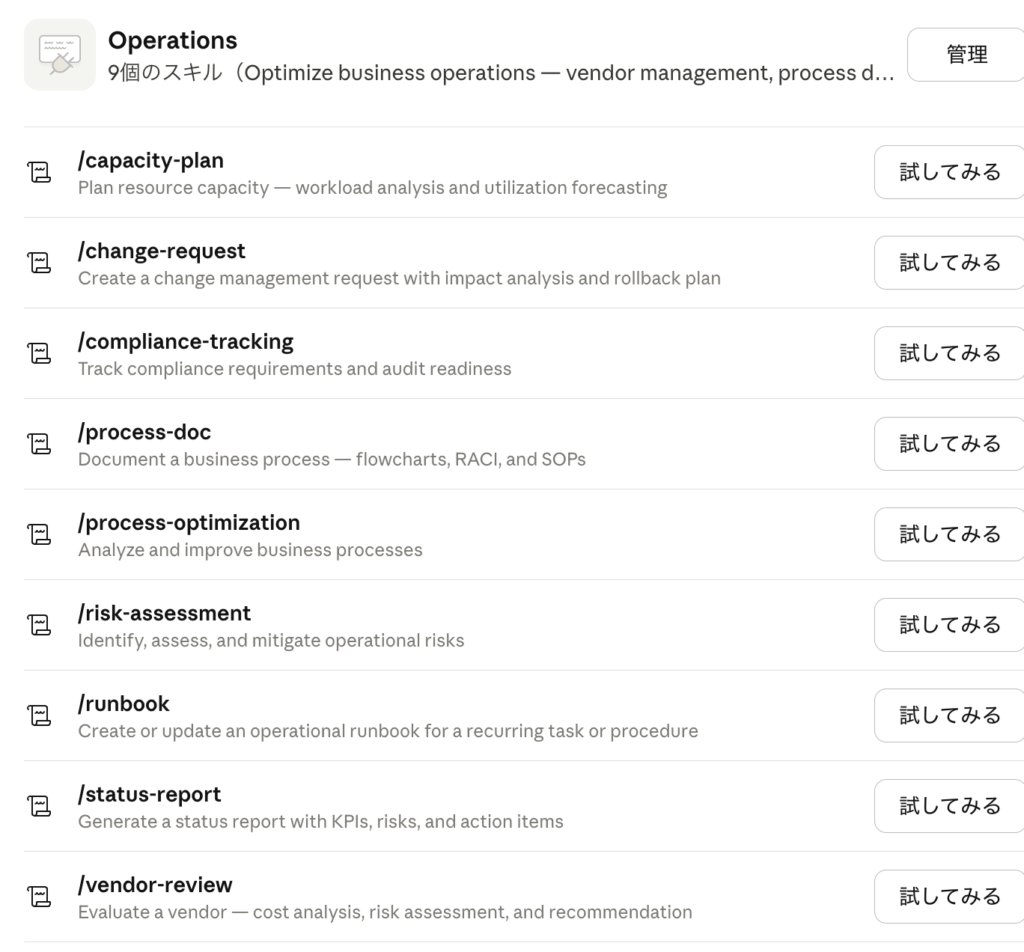Click the 管理 button for Operations
1024x952 pixels.
click(x=966, y=55)
